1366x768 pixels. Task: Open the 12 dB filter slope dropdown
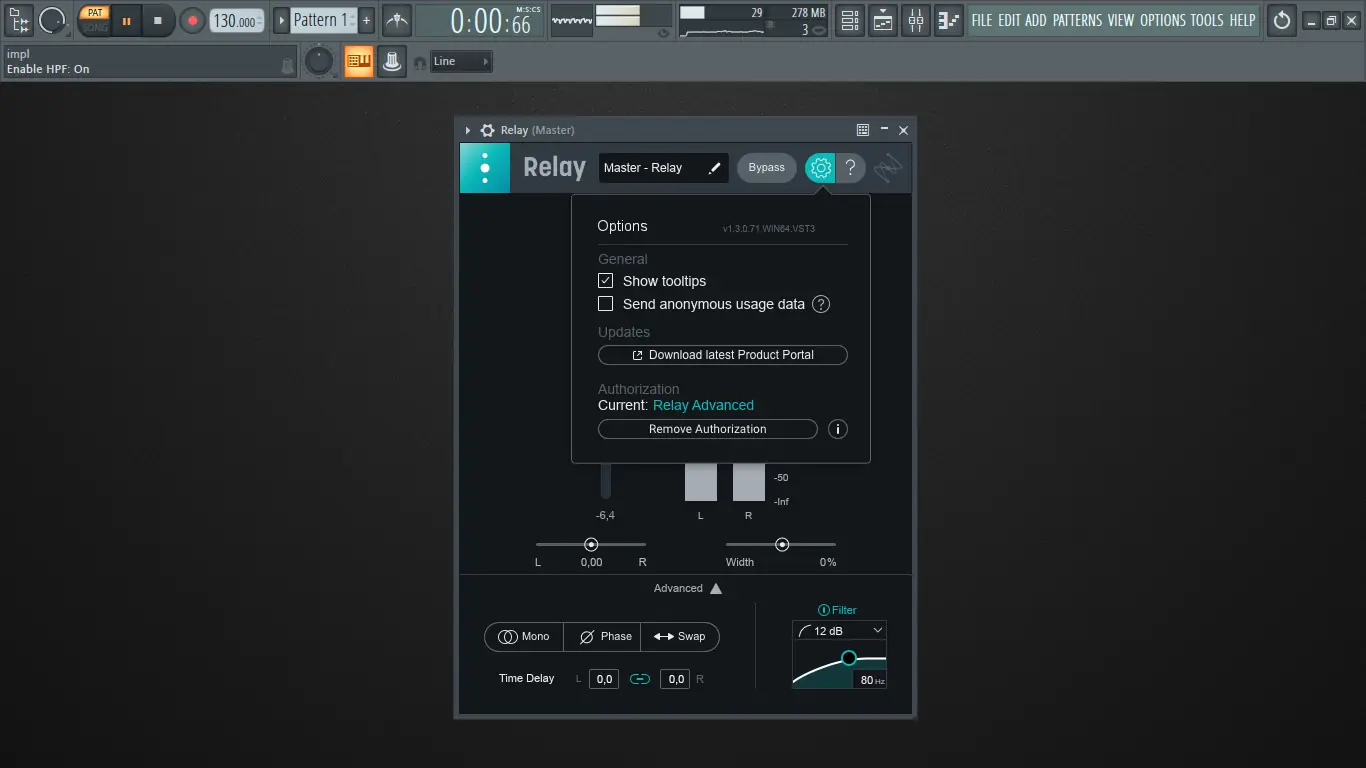tap(840, 631)
